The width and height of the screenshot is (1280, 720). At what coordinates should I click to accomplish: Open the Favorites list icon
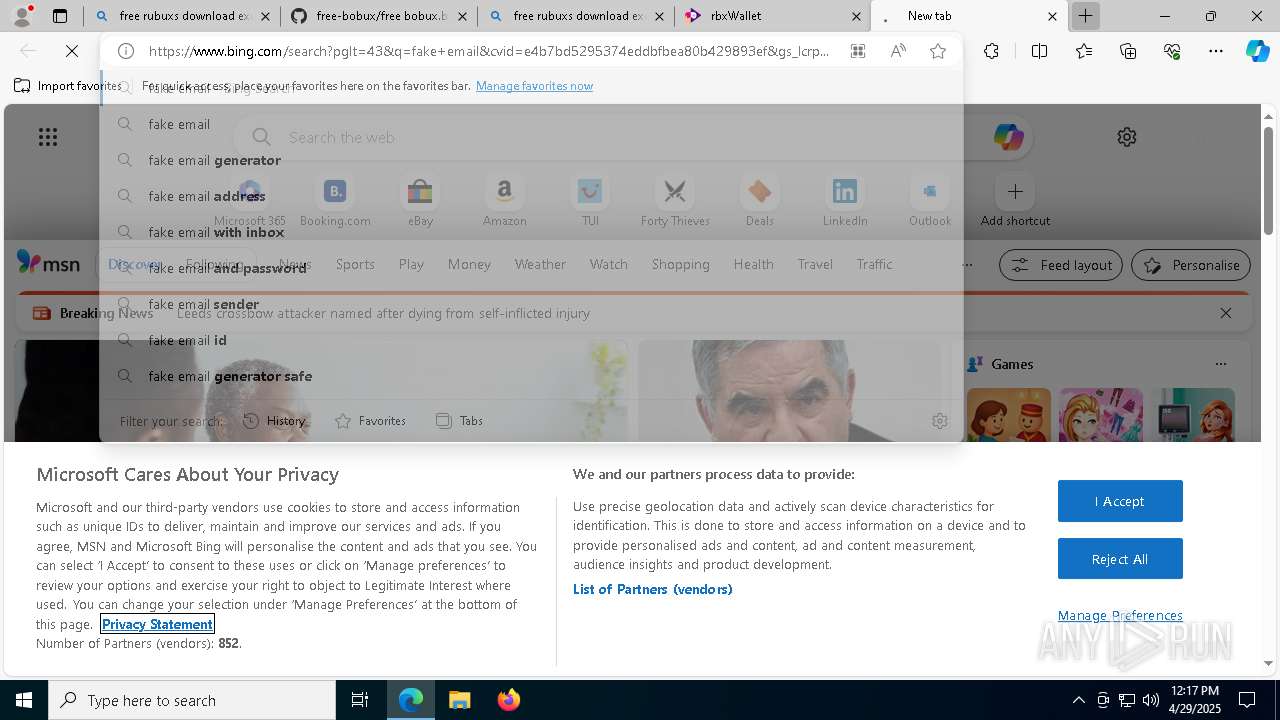[1084, 51]
